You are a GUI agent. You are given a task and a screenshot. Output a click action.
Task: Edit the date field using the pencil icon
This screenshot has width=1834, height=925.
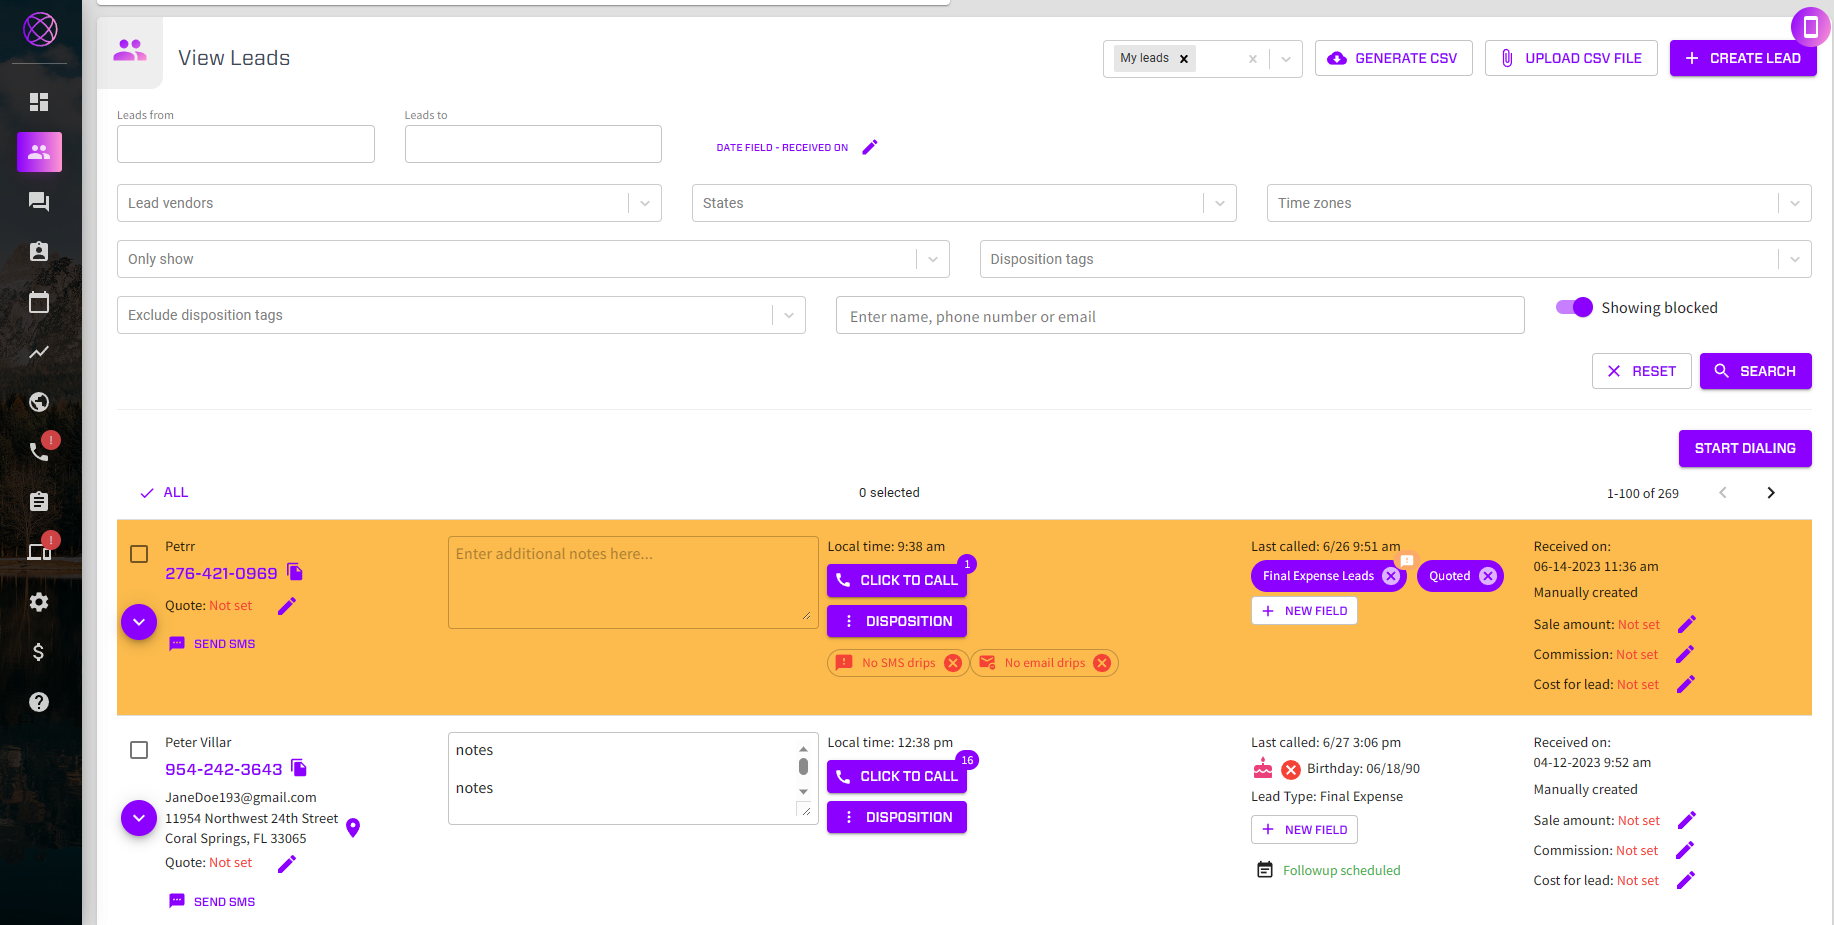(x=869, y=146)
